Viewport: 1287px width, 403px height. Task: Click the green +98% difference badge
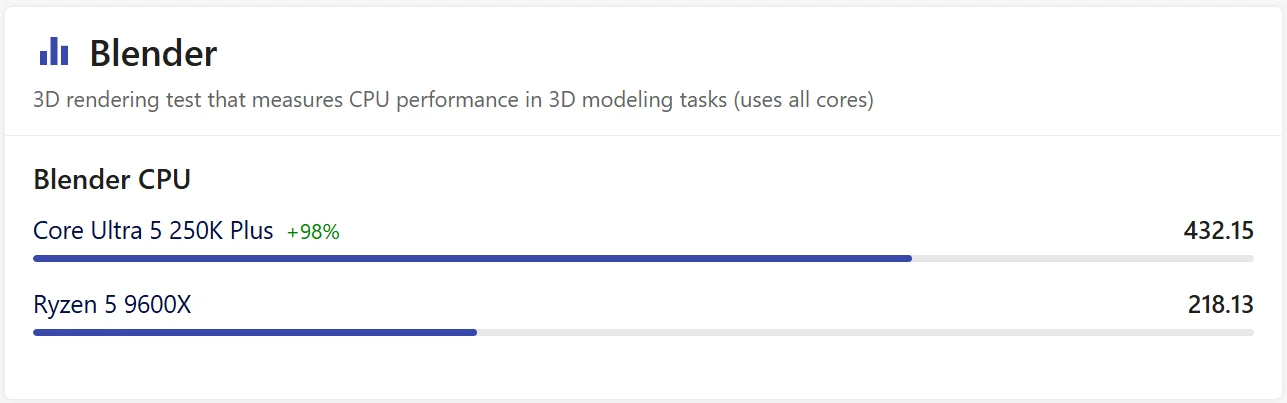[x=313, y=232]
